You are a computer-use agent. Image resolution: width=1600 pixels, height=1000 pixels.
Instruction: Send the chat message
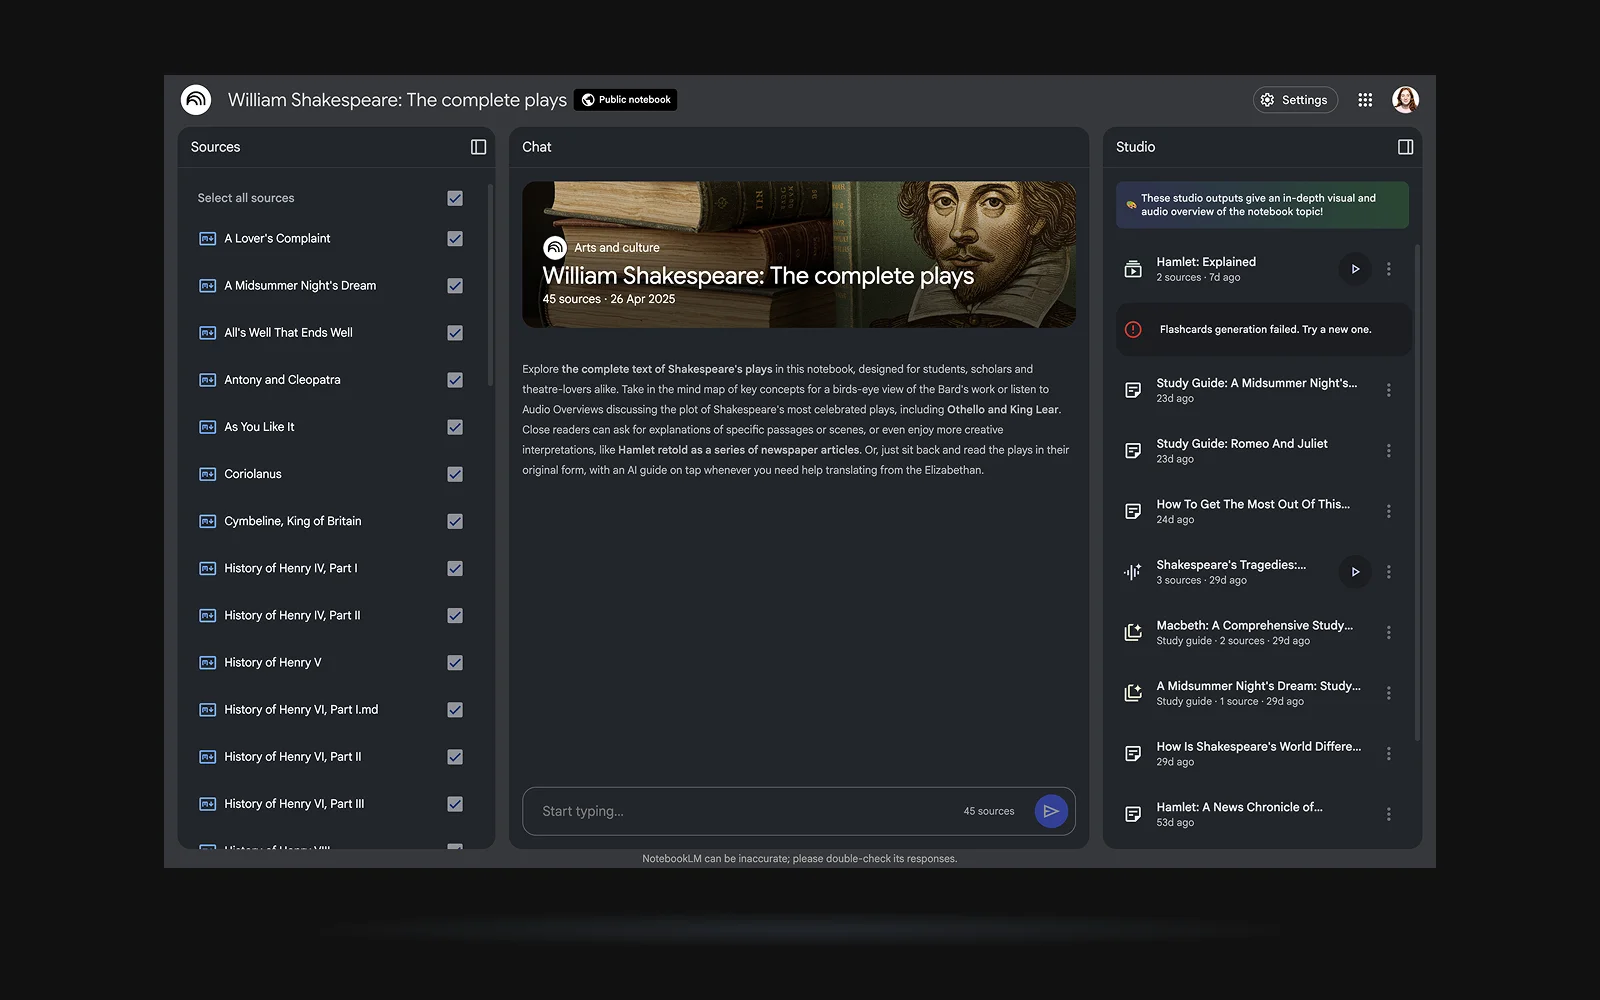(x=1051, y=811)
